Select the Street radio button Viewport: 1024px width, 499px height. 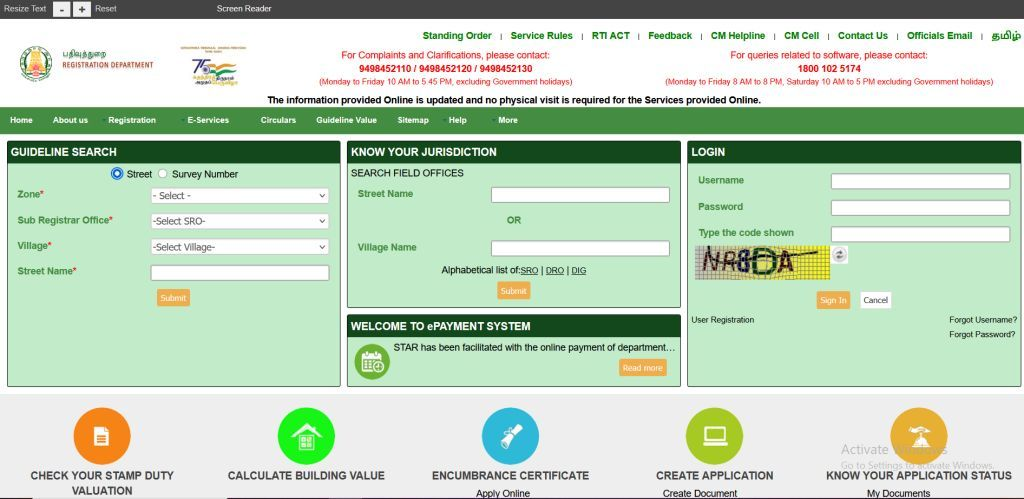tap(117, 174)
